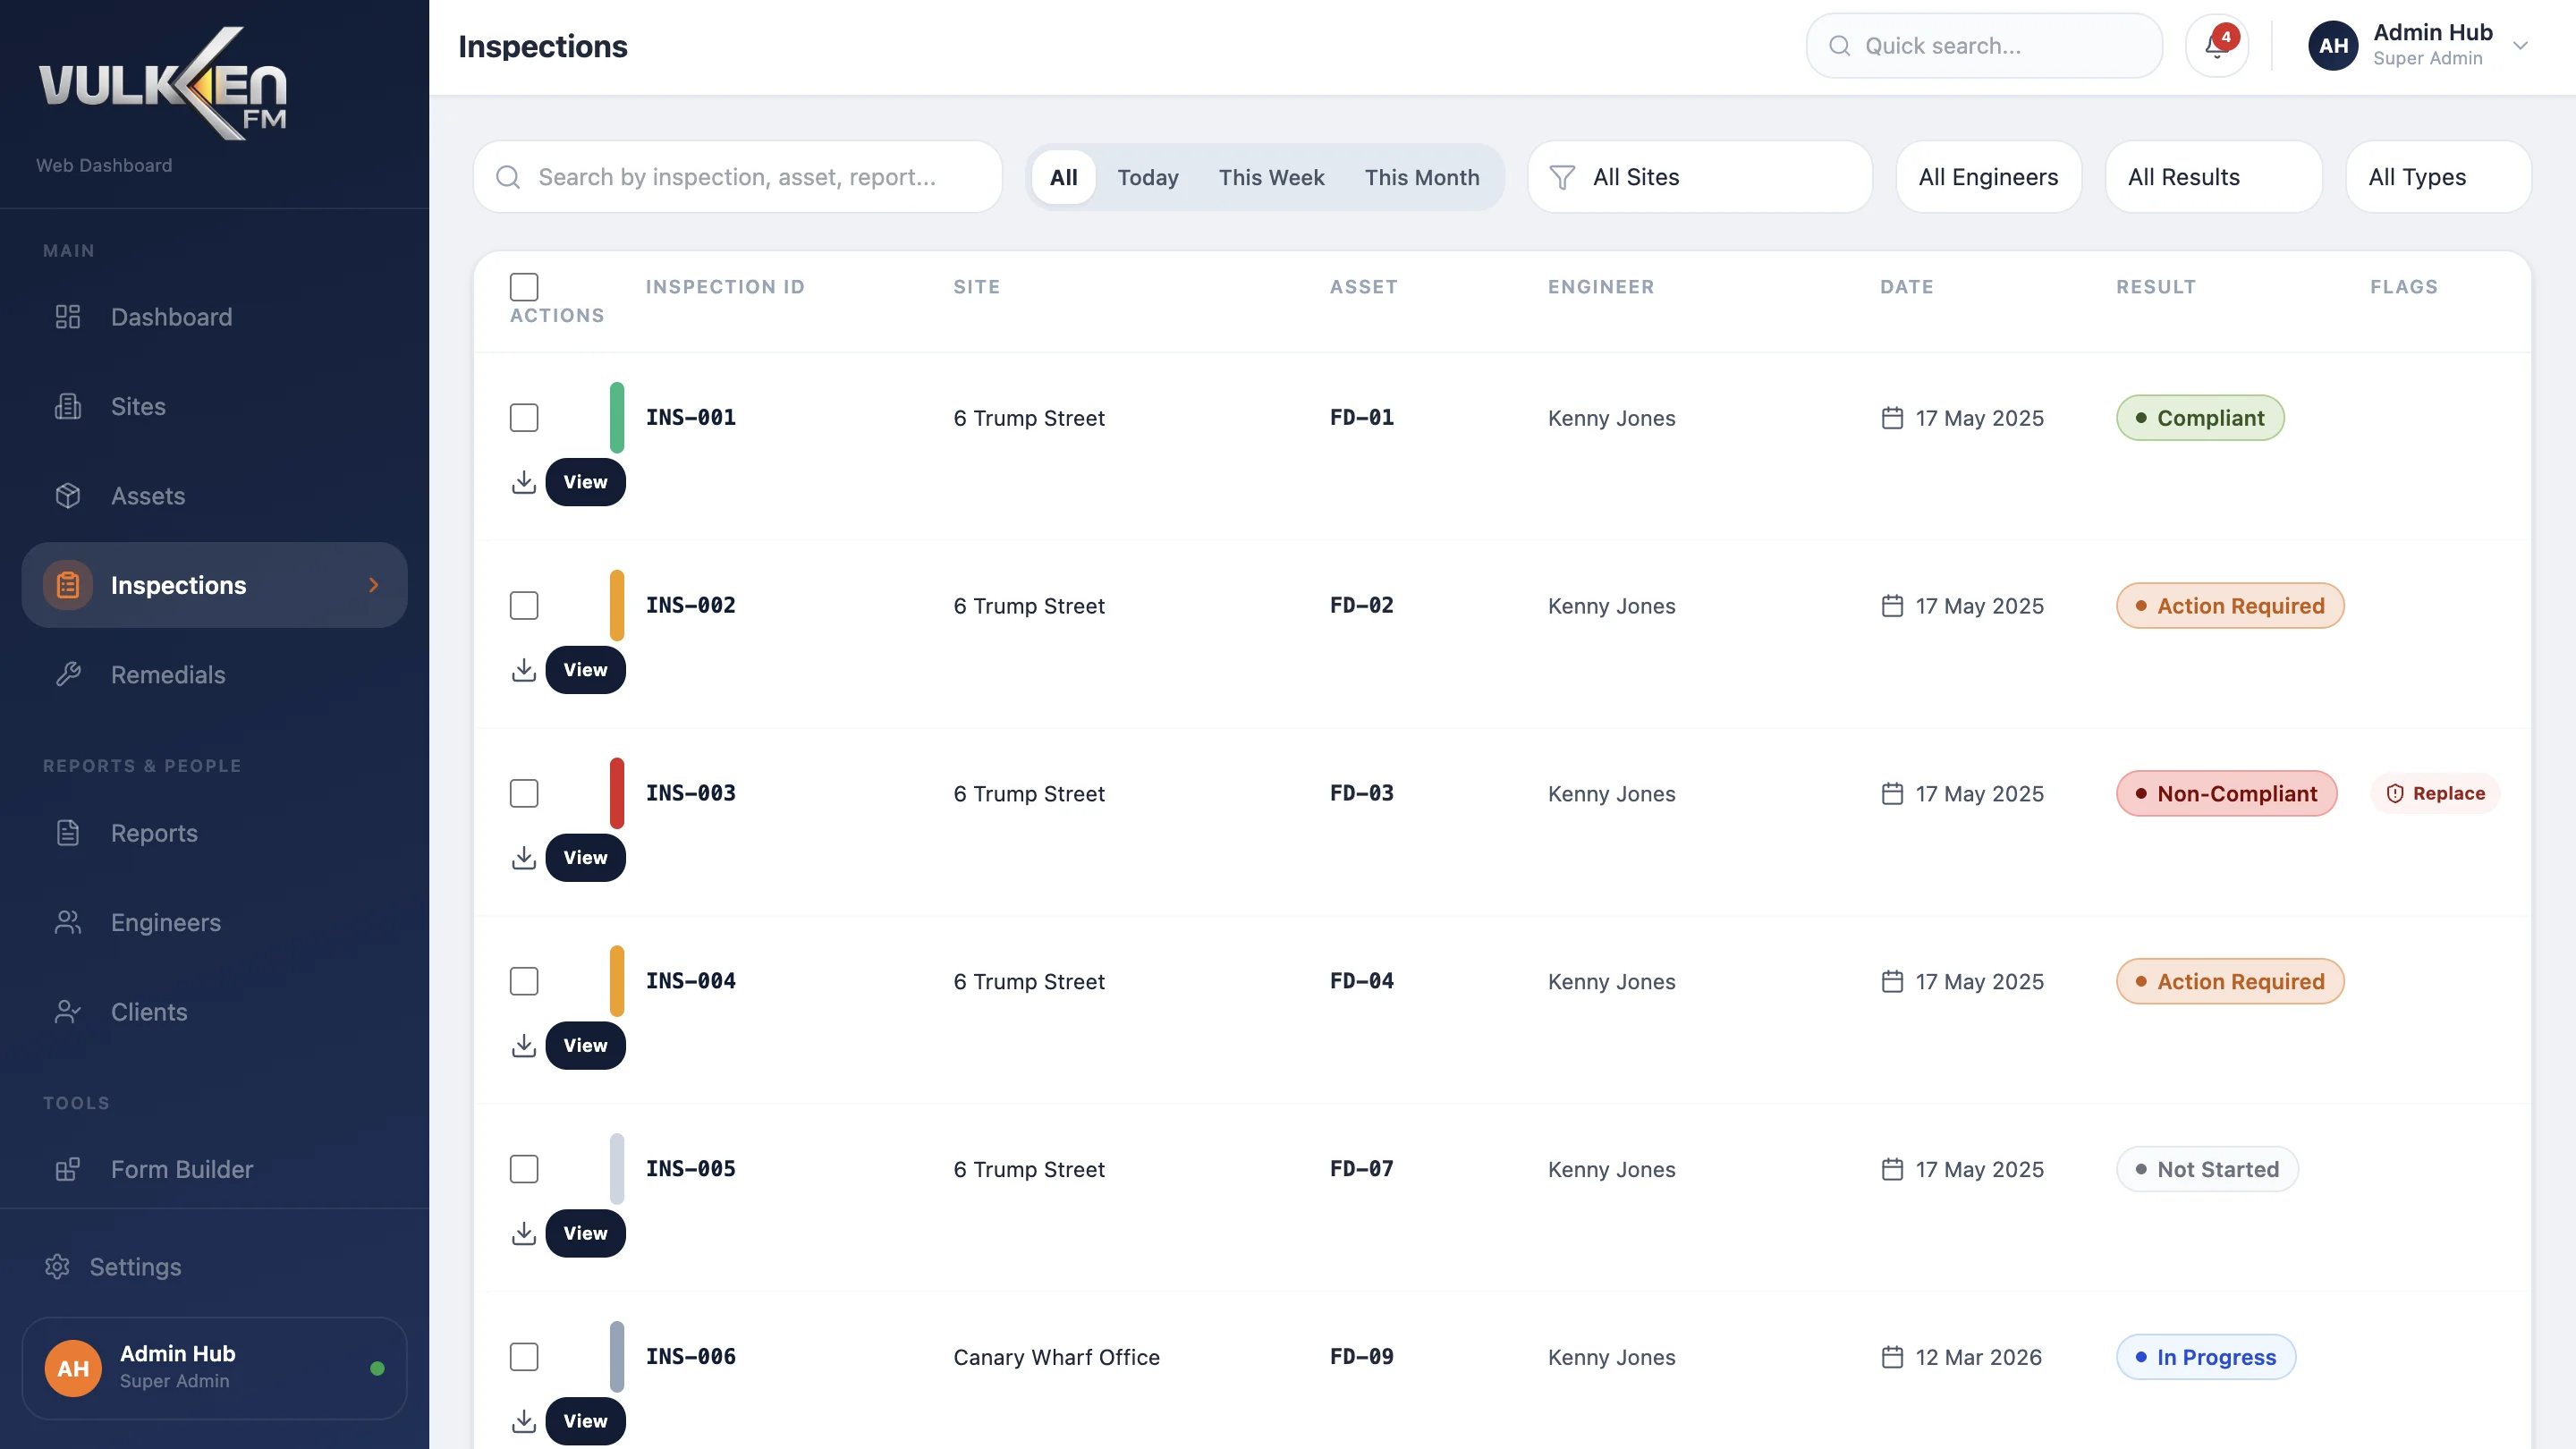Click the Replace flag on INS-003
The width and height of the screenshot is (2576, 1449).
coord(2435,793)
